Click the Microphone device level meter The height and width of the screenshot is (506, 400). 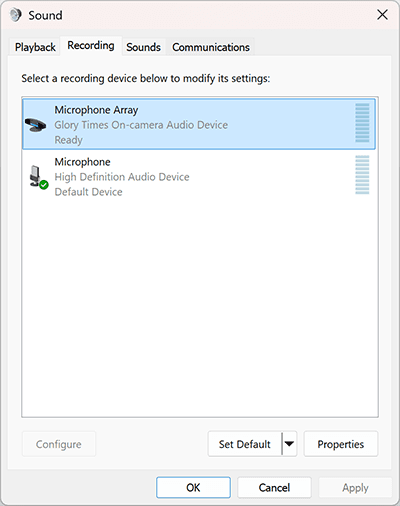(362, 175)
